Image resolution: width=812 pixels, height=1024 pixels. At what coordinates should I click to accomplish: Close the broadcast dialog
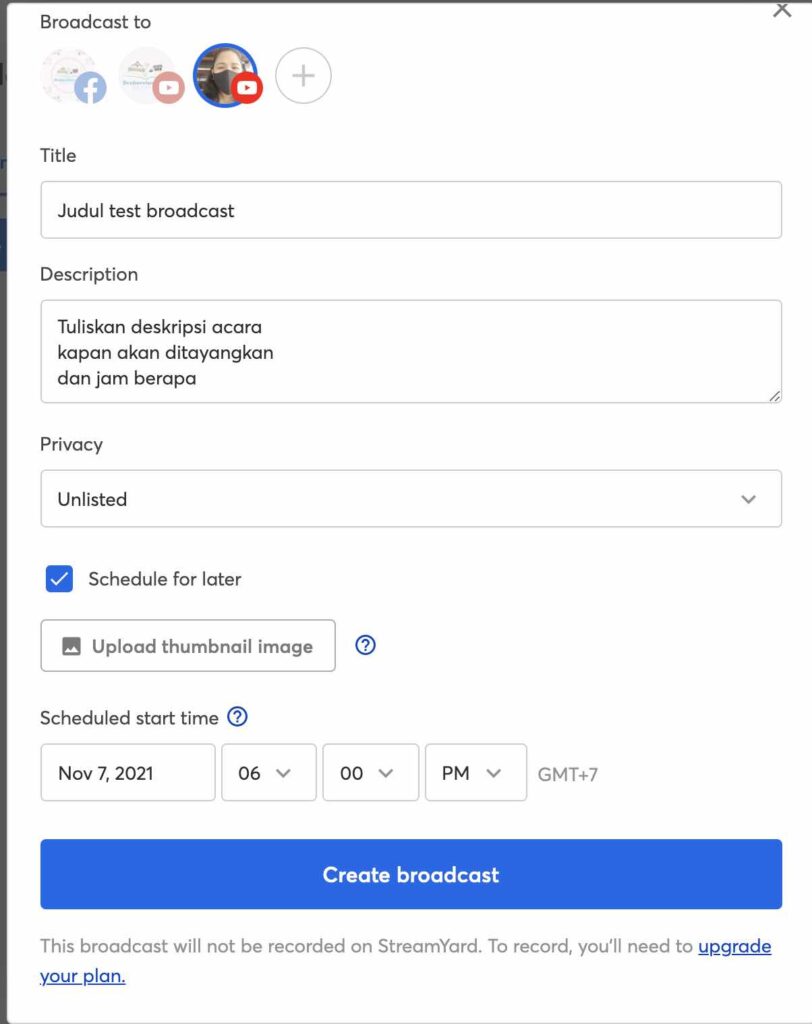782,10
